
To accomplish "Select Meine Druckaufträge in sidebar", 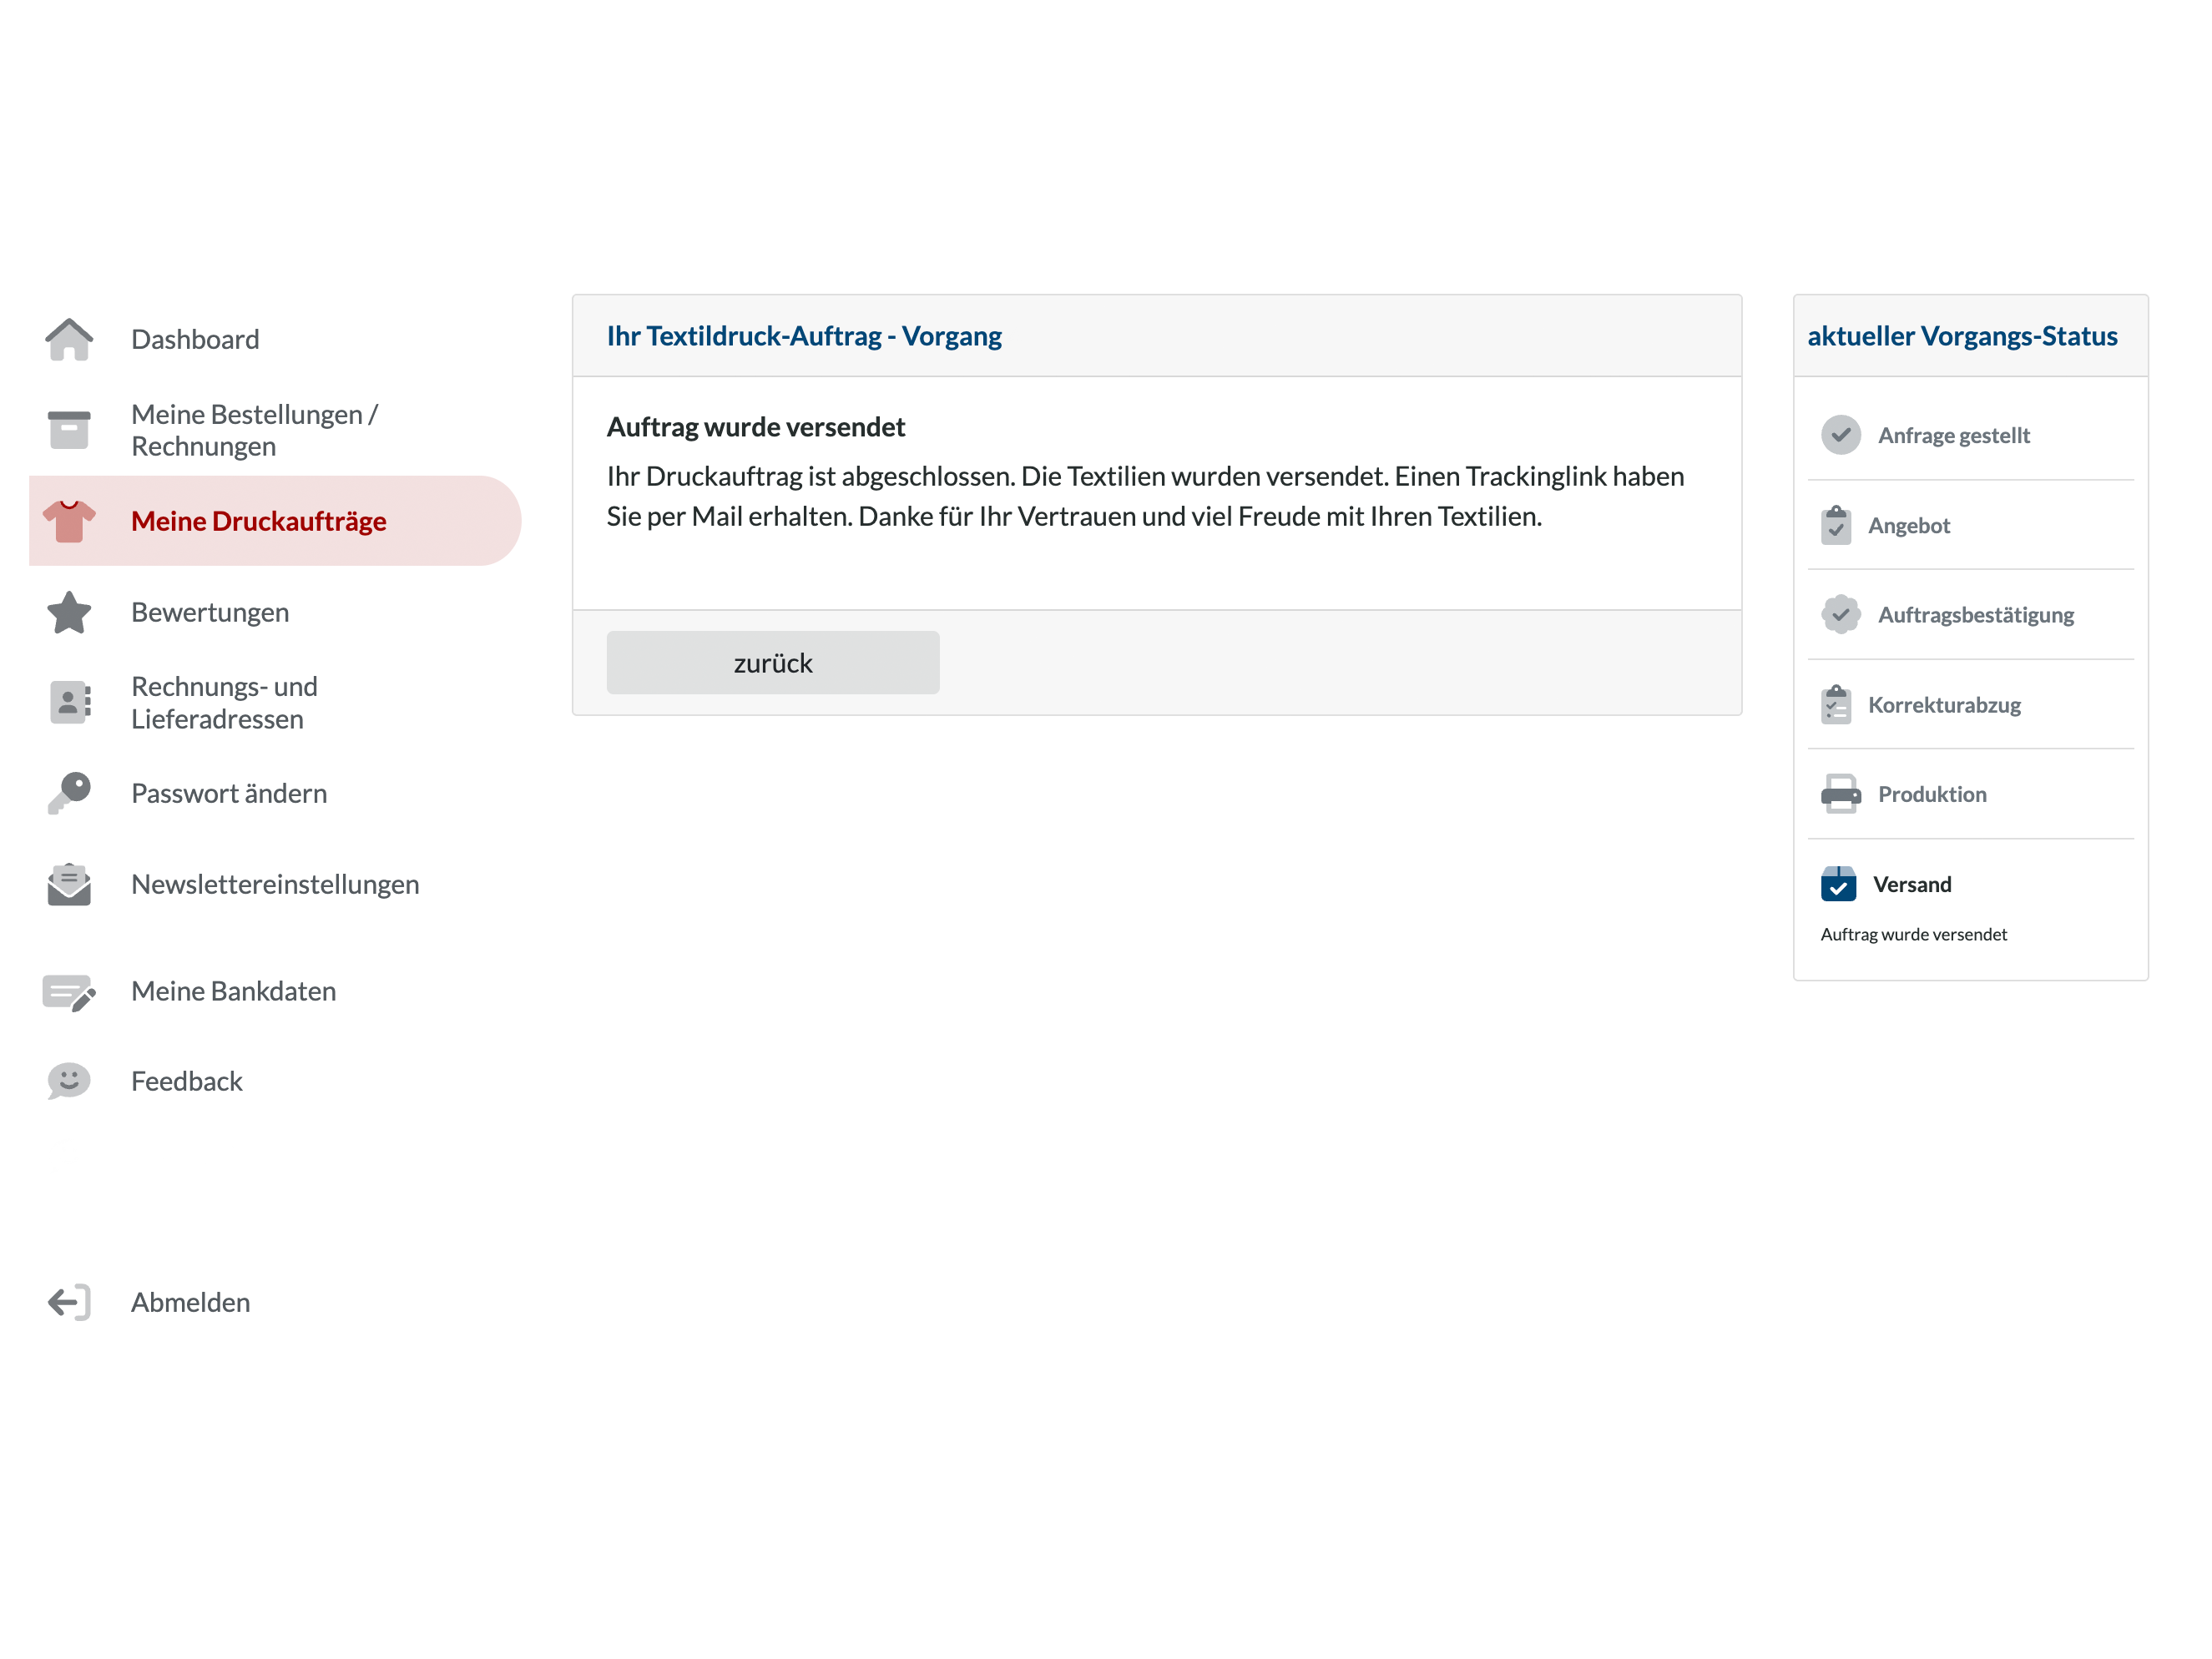I will pyautogui.click(x=275, y=521).
